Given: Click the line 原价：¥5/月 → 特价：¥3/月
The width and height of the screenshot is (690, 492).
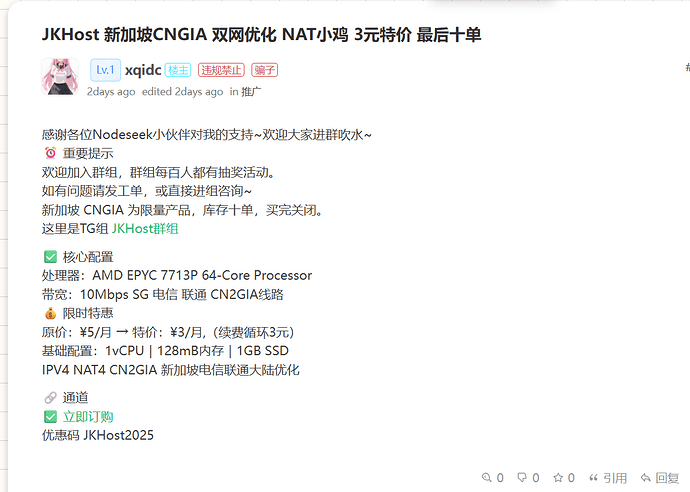Looking at the screenshot, I should click(168, 332).
